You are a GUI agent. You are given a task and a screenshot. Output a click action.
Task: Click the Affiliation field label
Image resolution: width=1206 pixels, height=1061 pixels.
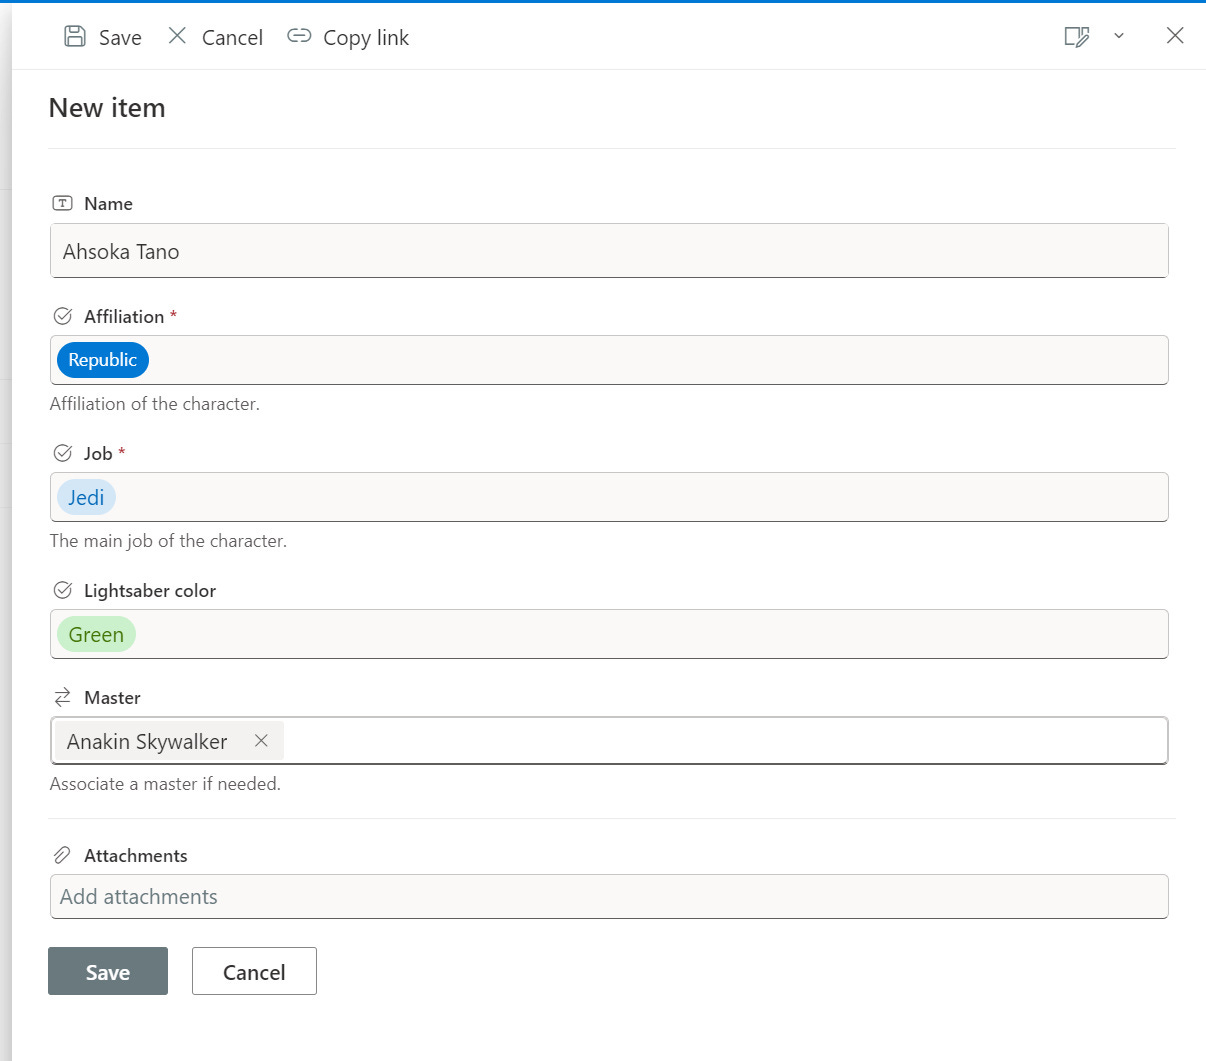point(124,317)
